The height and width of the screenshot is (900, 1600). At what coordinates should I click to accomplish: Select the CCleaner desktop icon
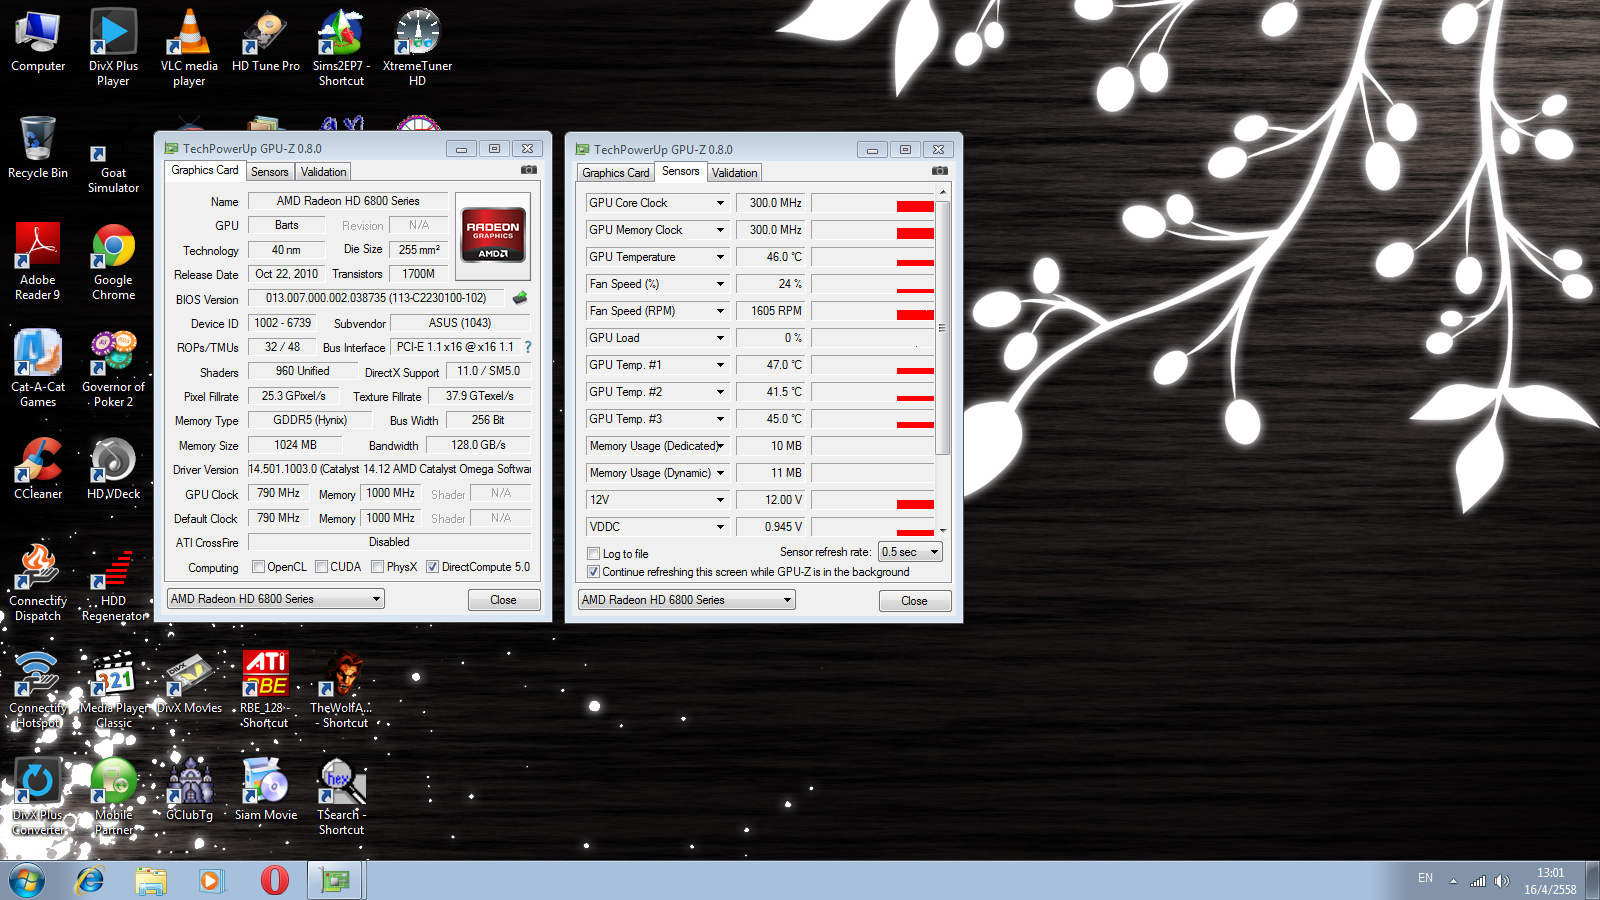coord(38,469)
